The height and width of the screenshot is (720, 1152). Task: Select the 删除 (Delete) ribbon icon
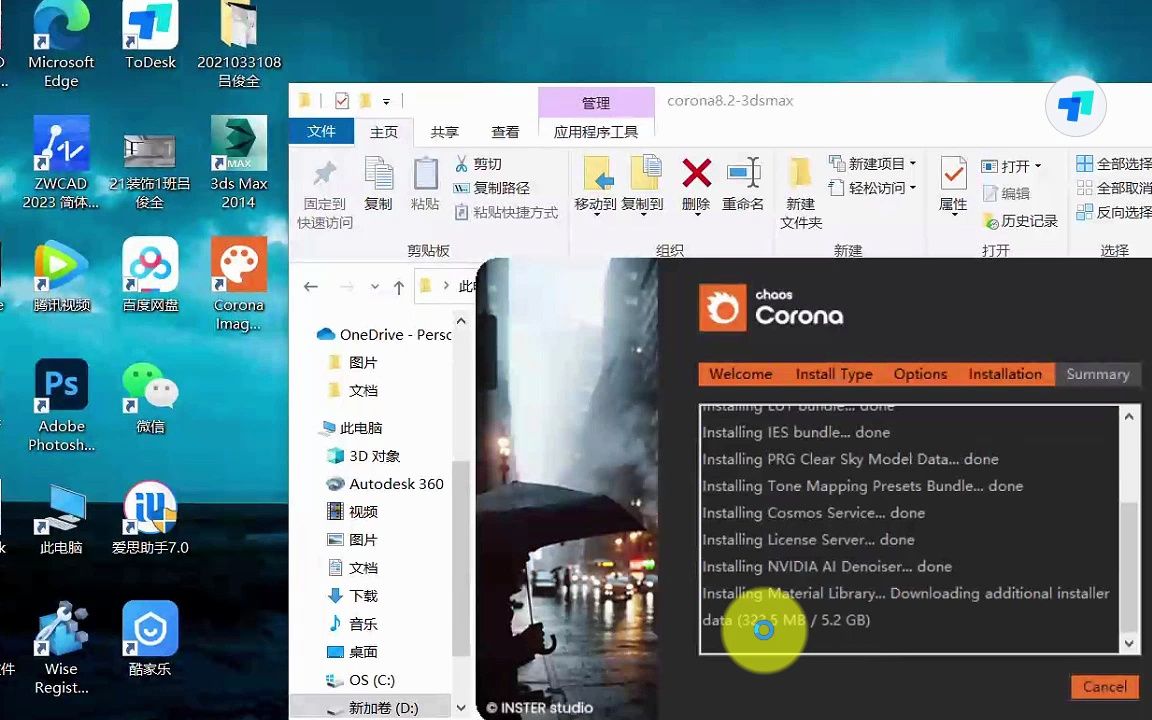[696, 185]
